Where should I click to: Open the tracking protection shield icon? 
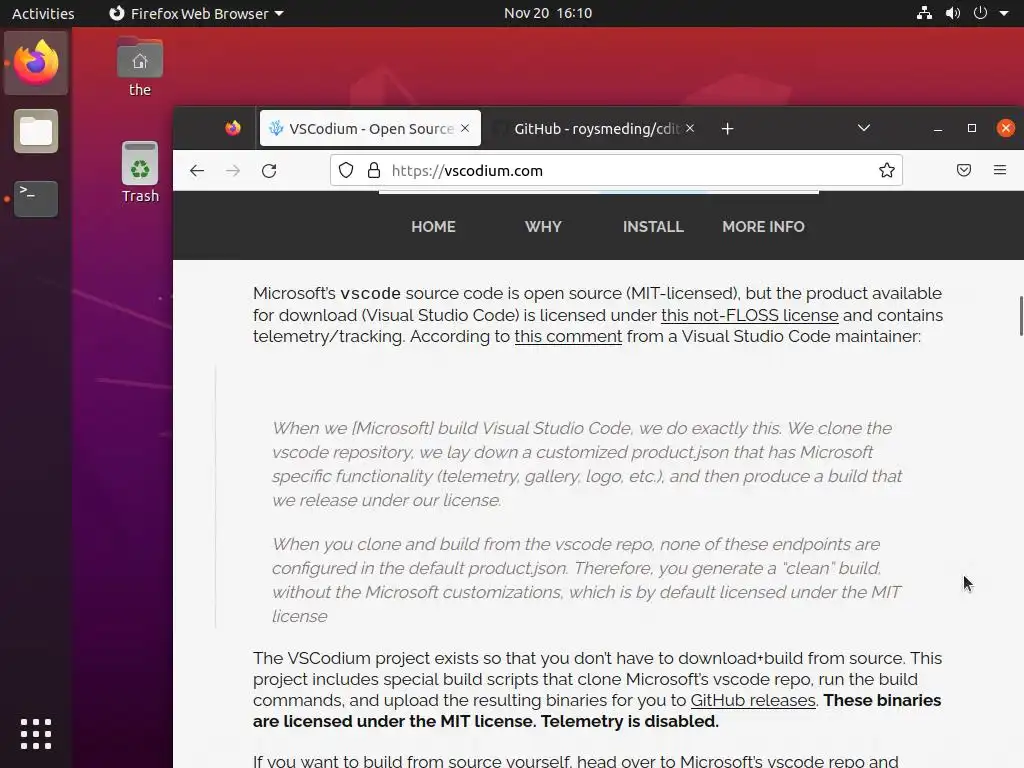tap(346, 170)
